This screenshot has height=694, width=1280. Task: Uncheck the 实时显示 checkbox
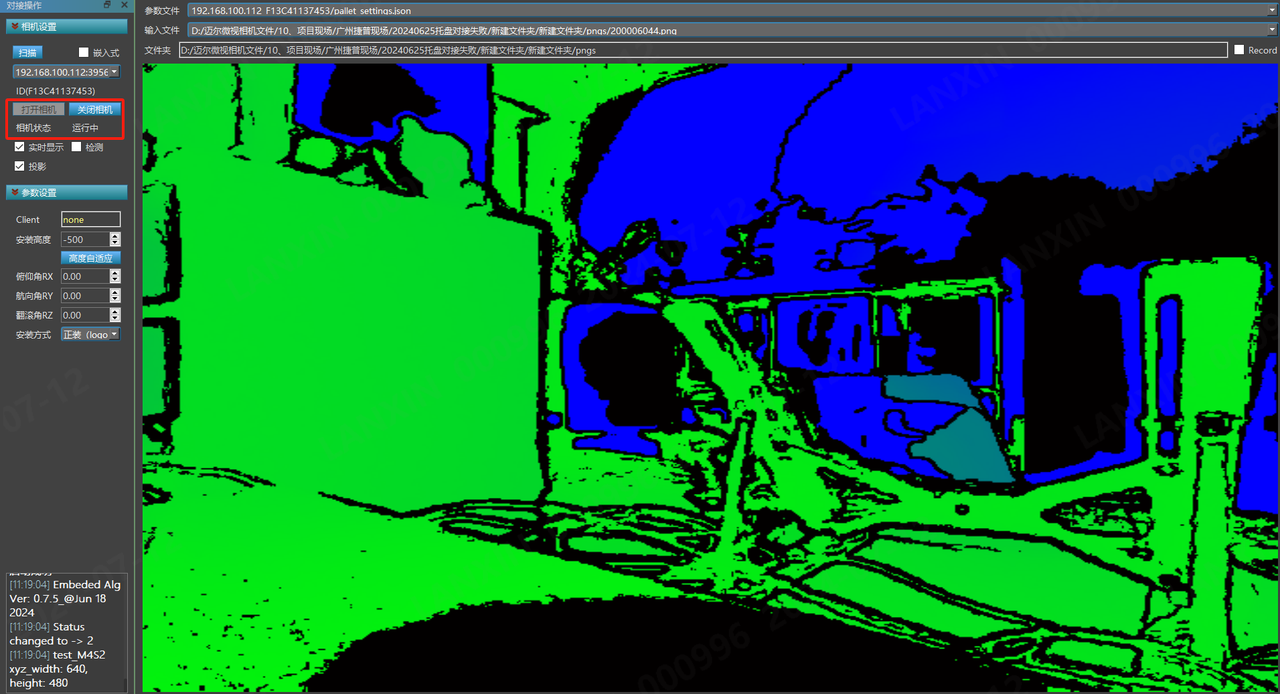(19, 147)
